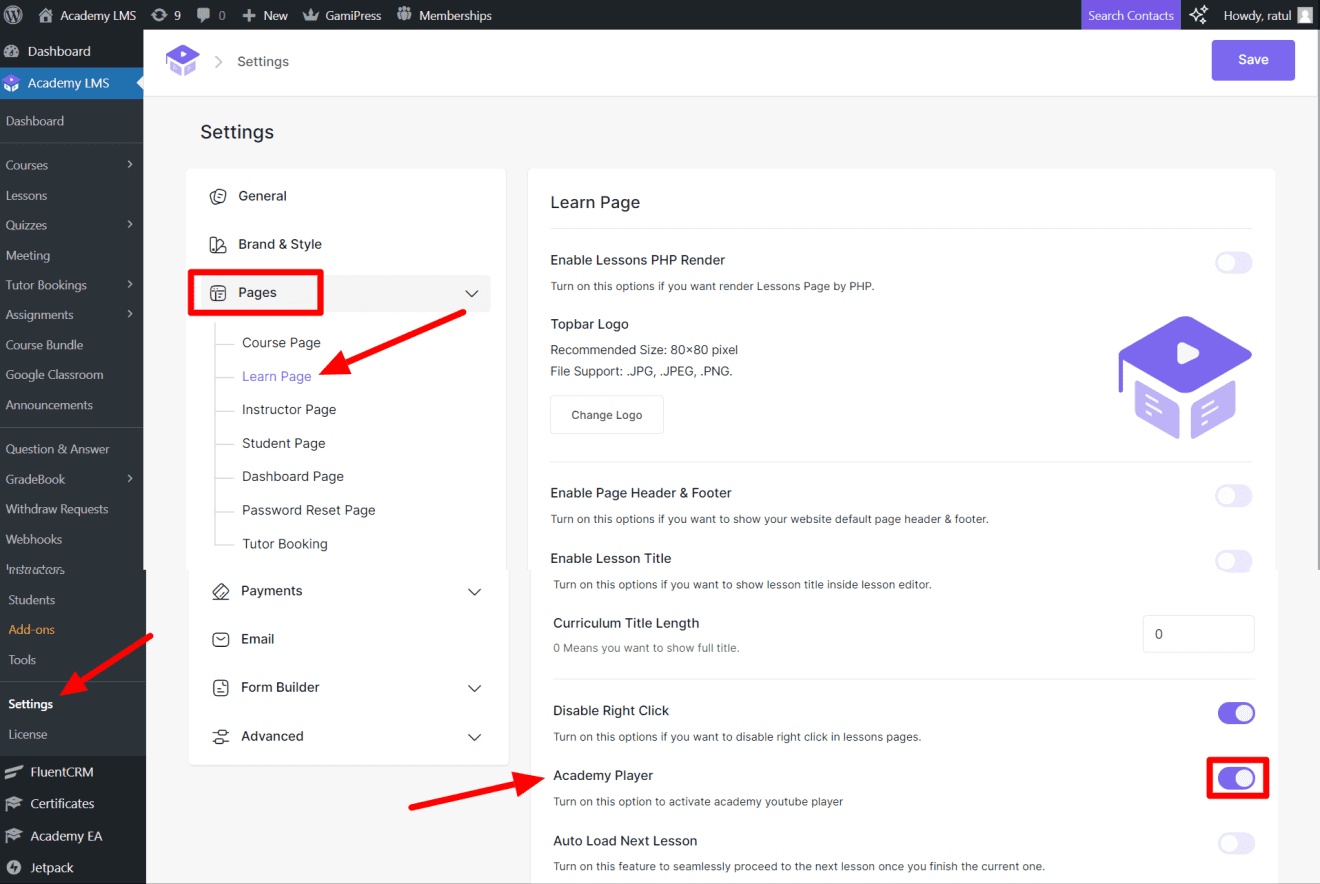Click the Academy LMS breadcrumb logo icon
1320x884 pixels.
pyautogui.click(x=182, y=60)
